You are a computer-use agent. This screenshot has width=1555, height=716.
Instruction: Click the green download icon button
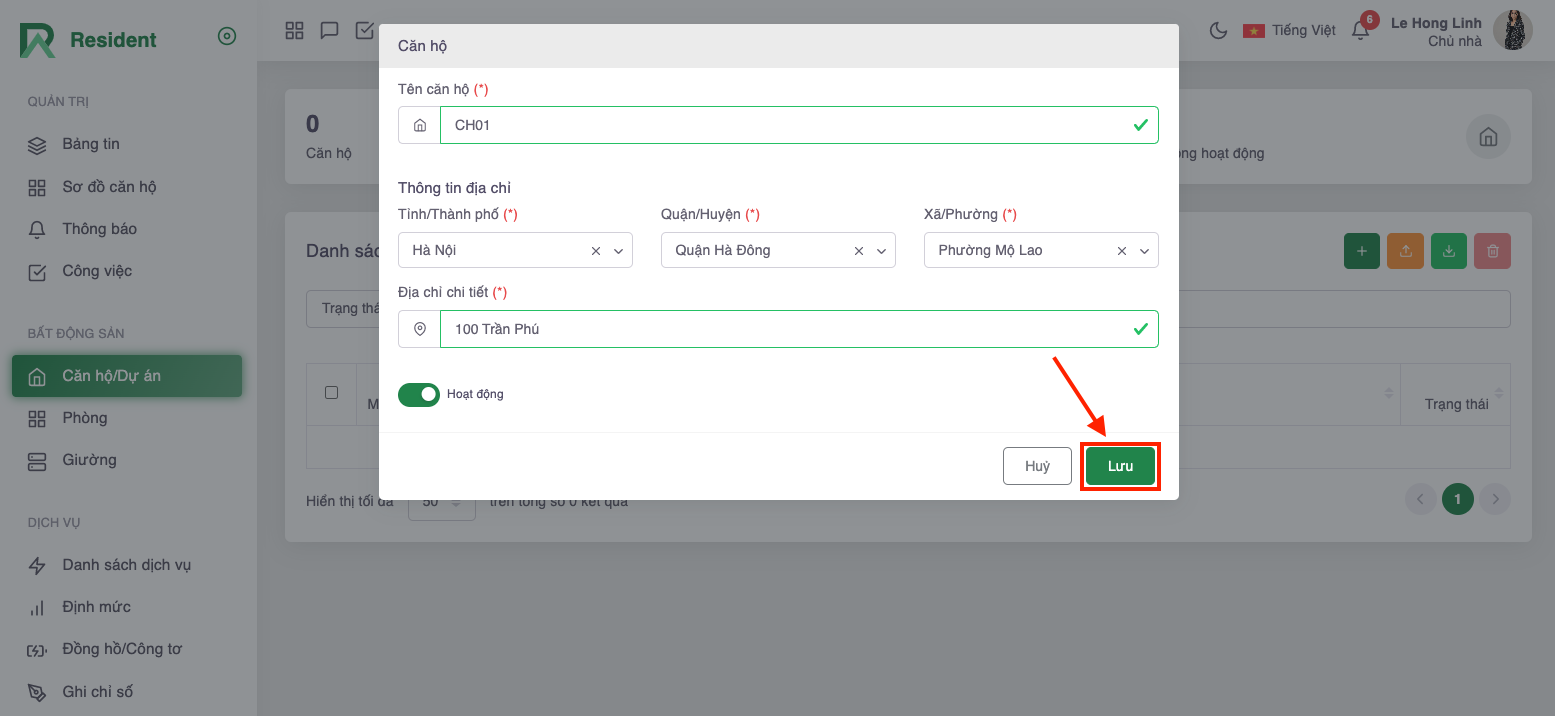(1449, 251)
